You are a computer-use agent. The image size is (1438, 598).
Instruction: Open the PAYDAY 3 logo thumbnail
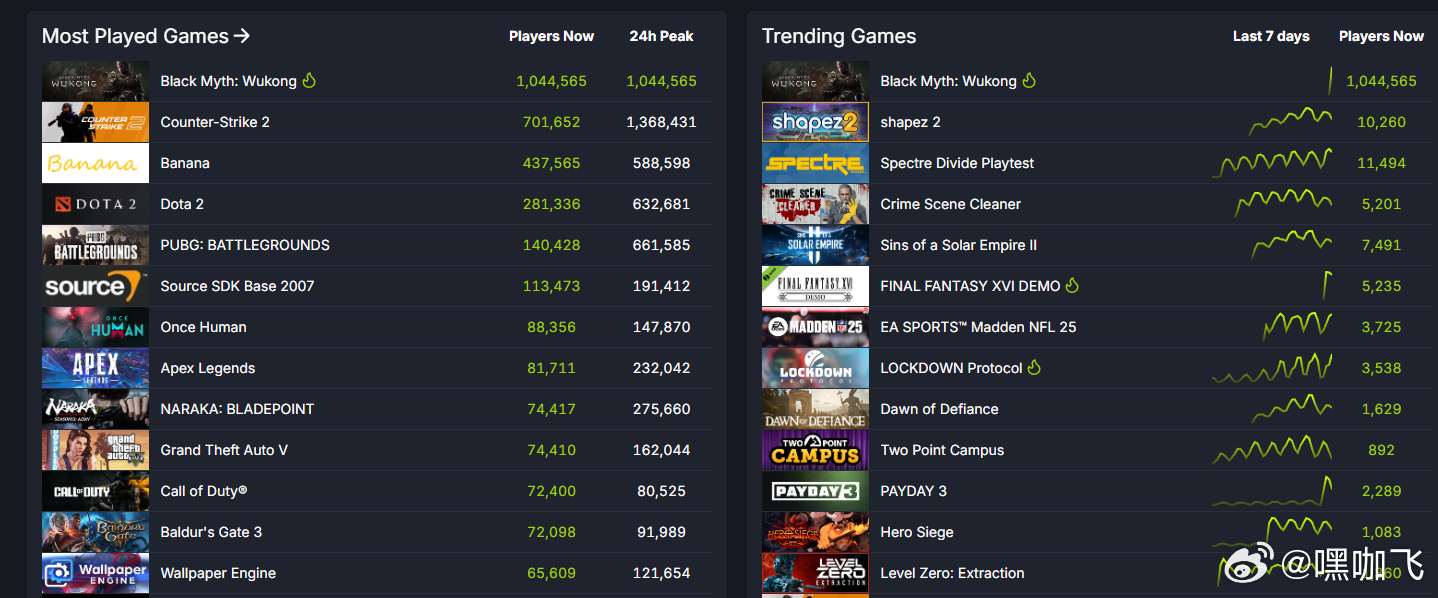click(815, 491)
